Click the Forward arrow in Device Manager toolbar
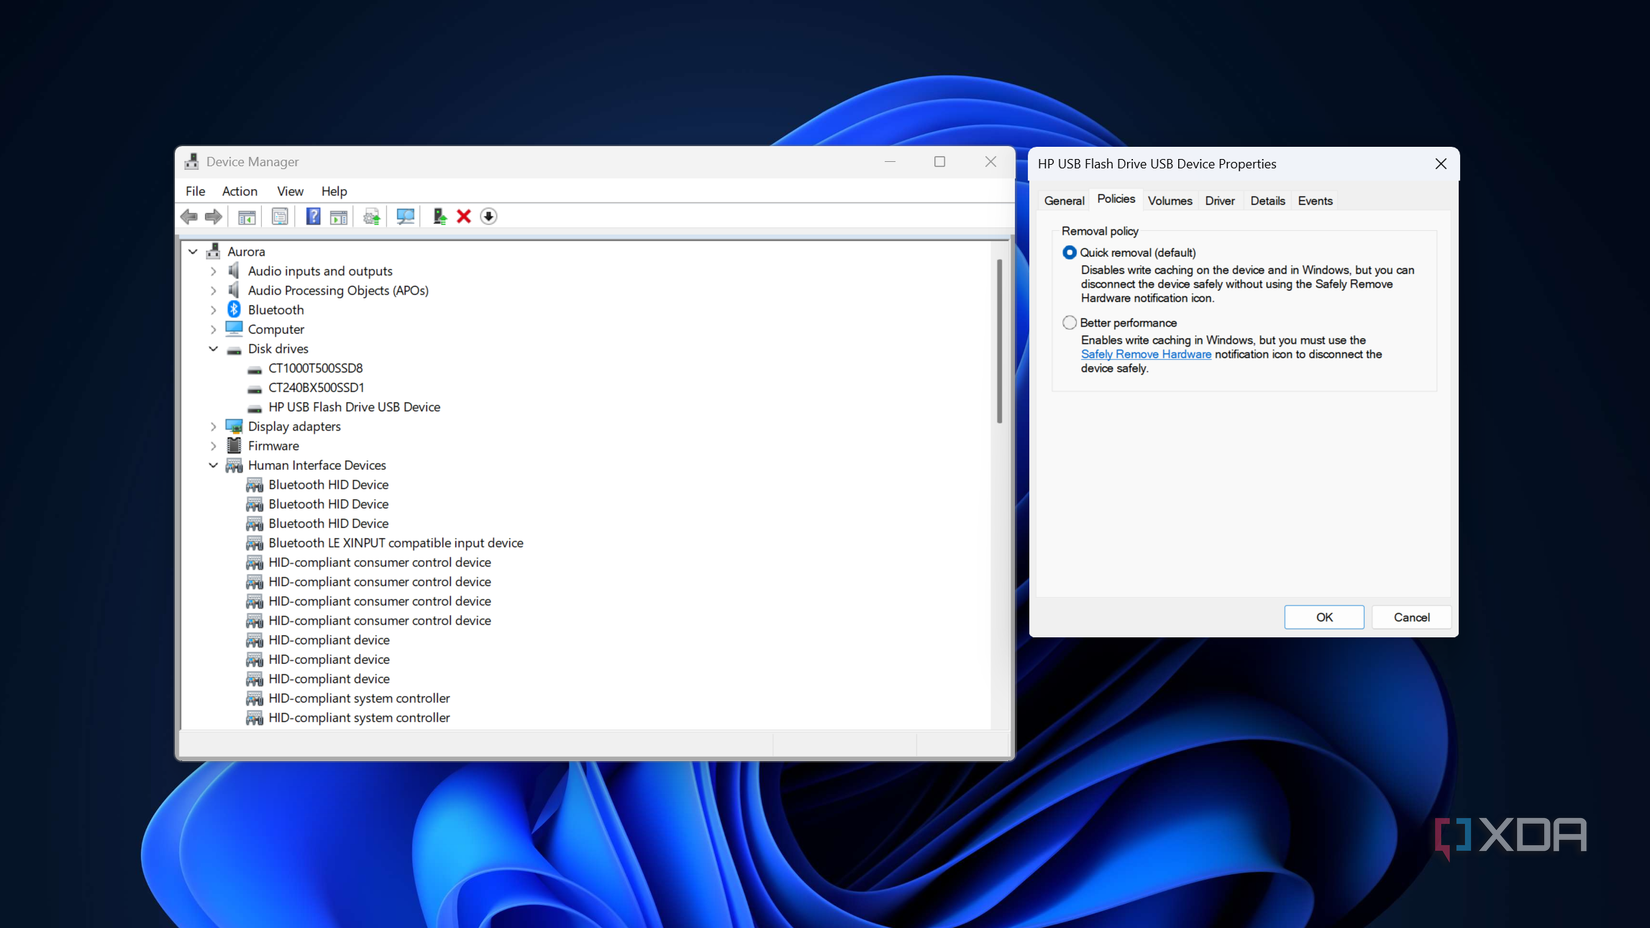 point(213,216)
